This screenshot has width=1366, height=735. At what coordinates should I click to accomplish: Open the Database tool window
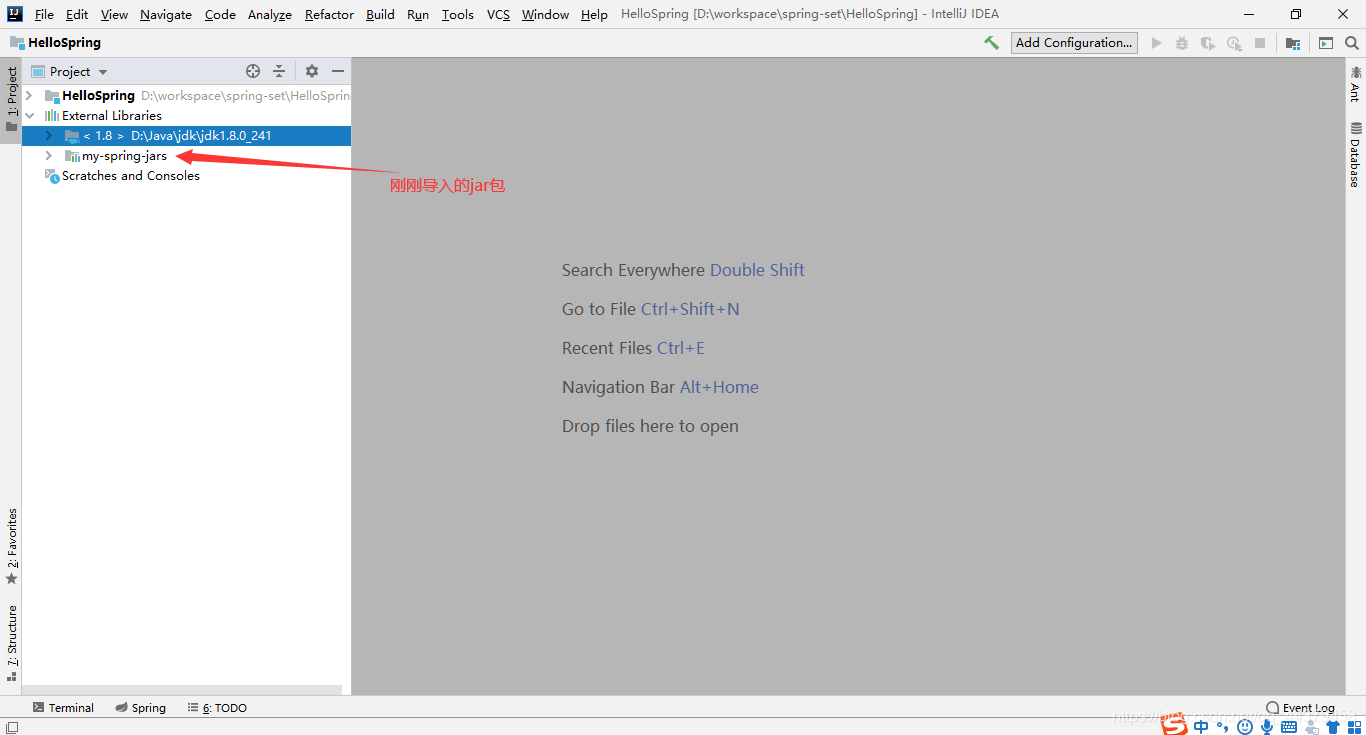pyautogui.click(x=1356, y=154)
